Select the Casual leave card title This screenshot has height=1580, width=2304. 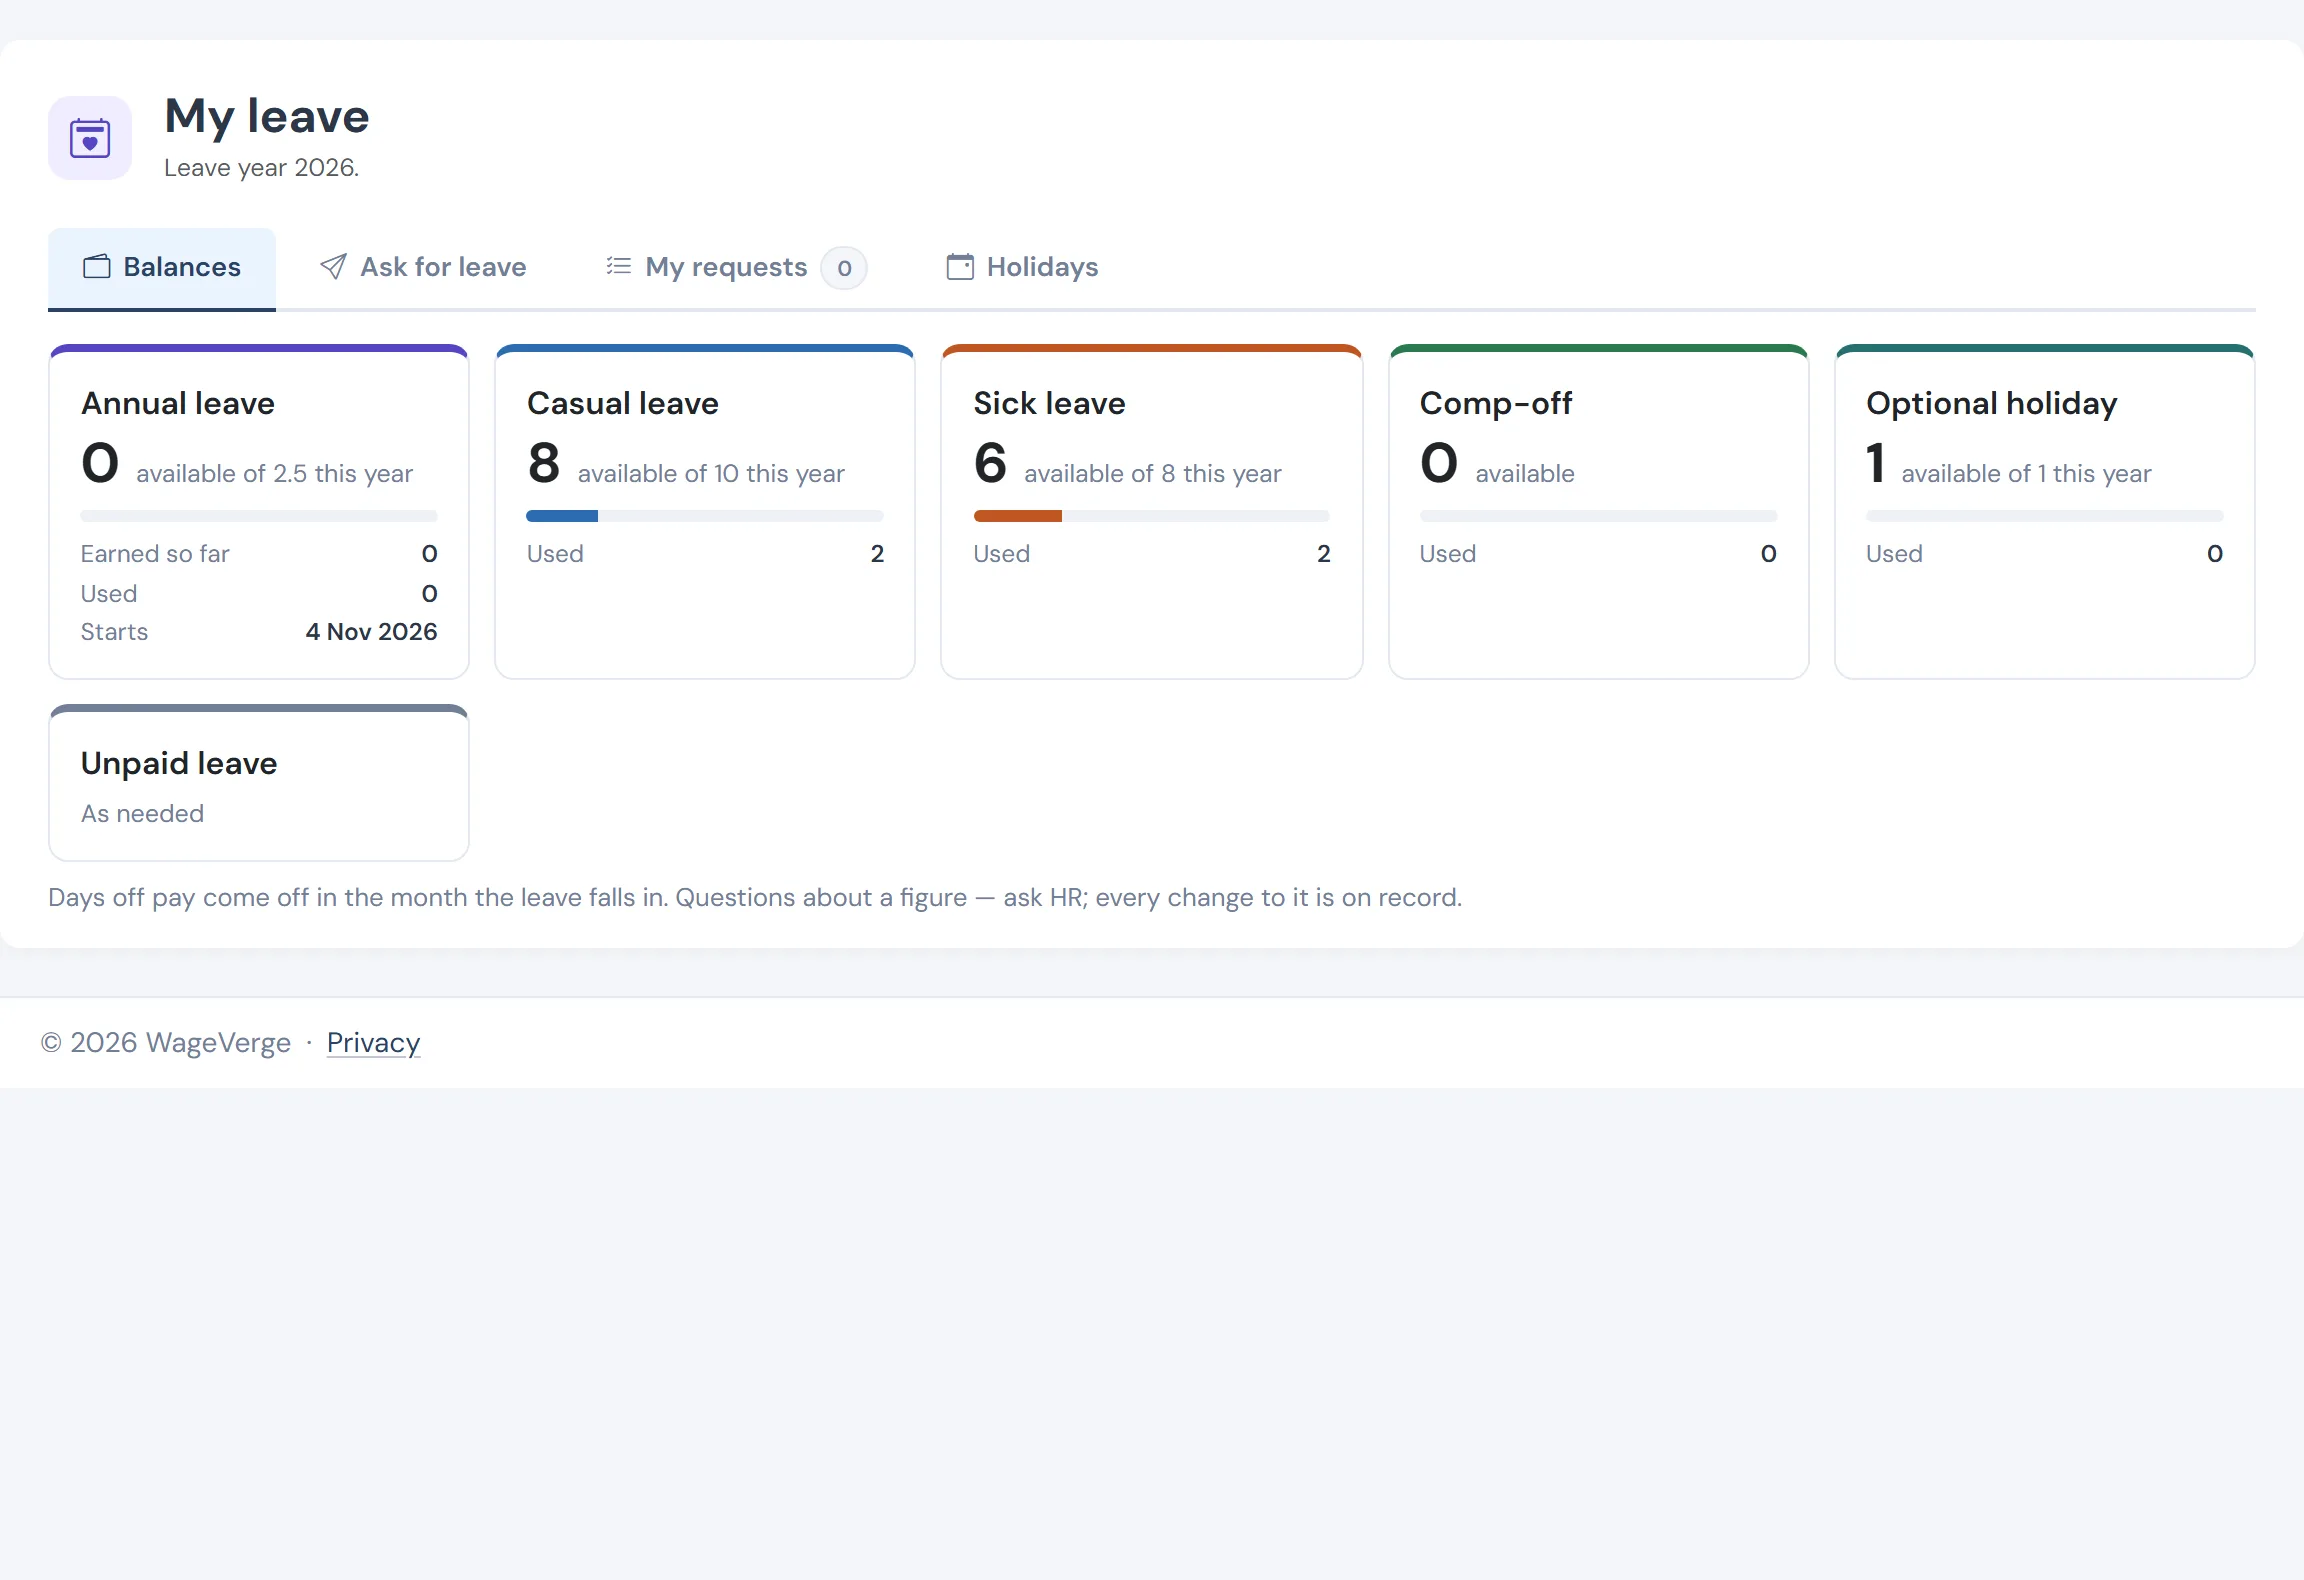(623, 403)
